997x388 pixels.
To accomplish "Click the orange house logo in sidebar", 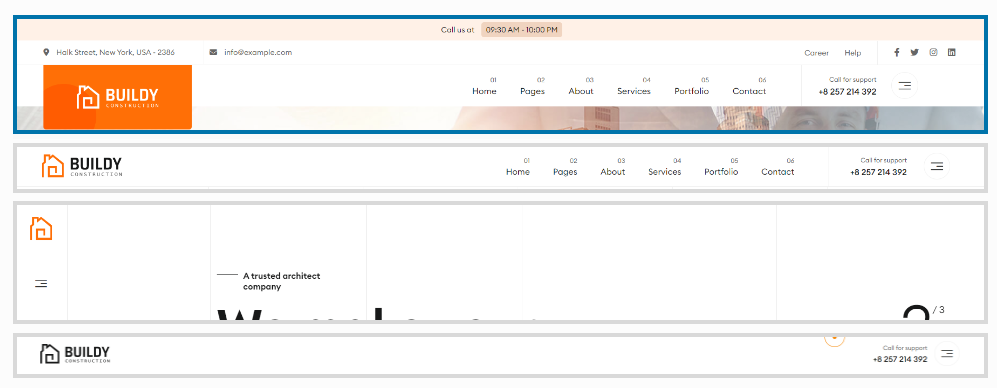I will [41, 228].
